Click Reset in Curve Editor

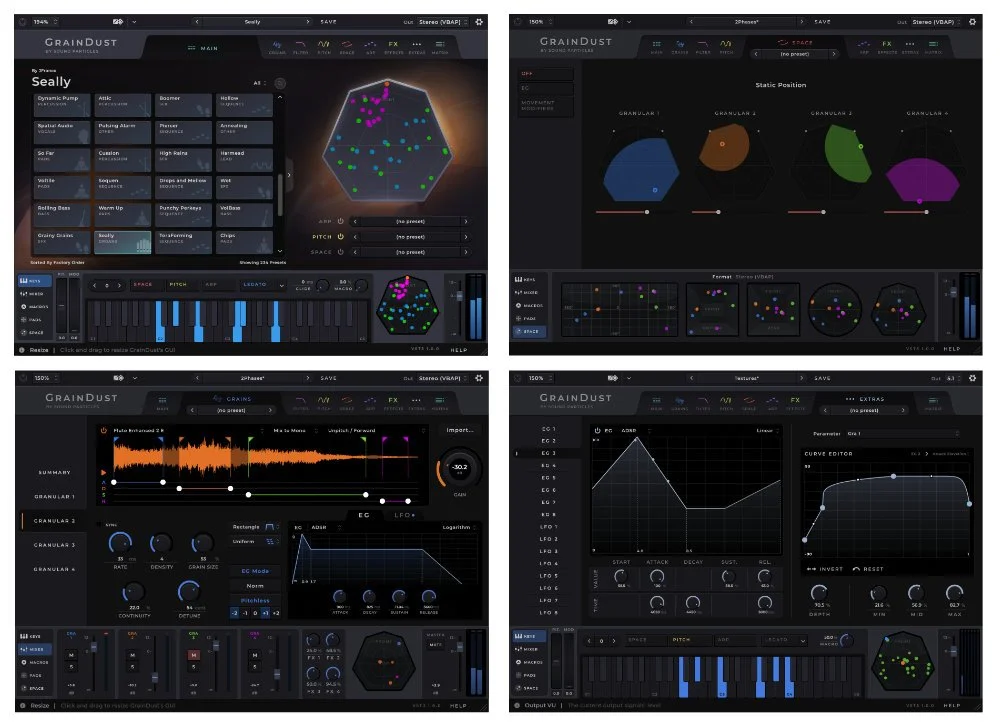point(869,569)
